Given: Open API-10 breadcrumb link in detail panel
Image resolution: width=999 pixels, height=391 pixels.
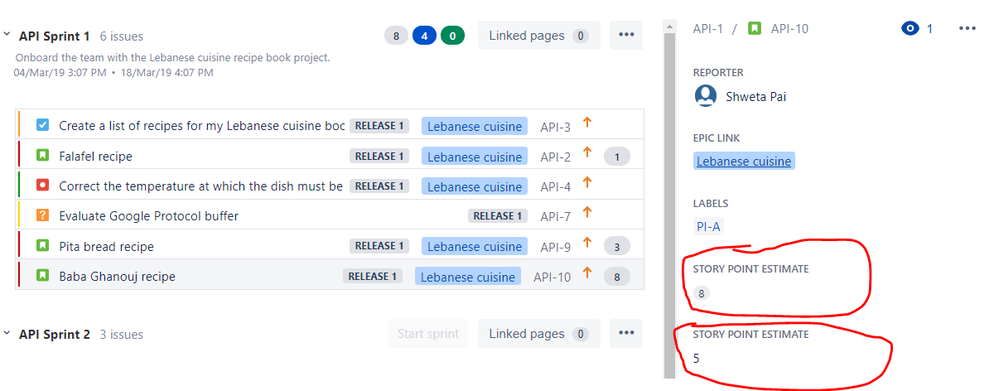Looking at the screenshot, I should point(789,29).
